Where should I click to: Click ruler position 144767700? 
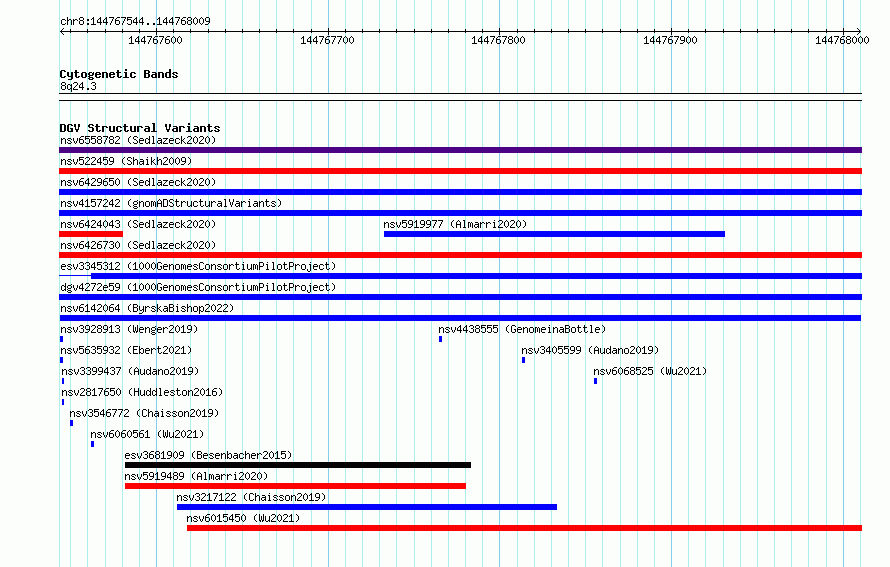pos(327,40)
